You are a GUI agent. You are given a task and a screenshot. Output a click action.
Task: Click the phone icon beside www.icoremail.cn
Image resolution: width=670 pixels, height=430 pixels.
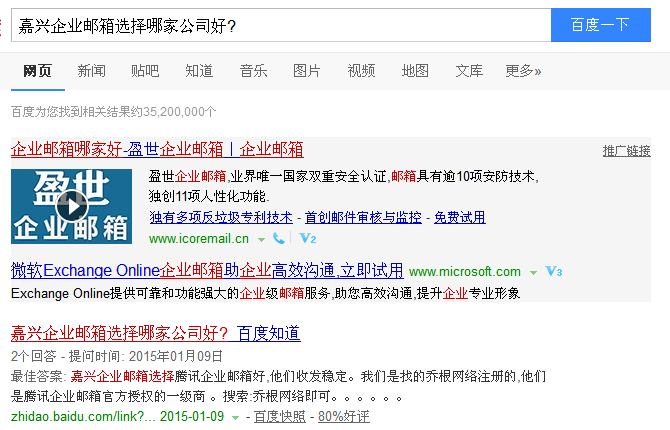[279, 239]
